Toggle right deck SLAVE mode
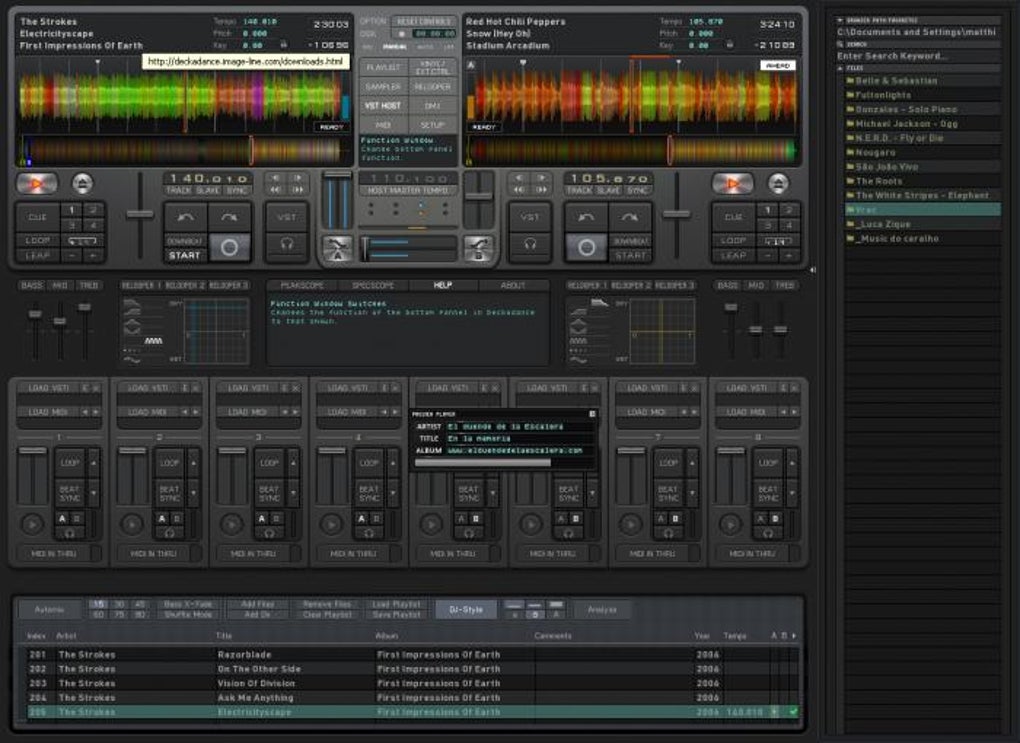Screen dimensions: 1020x743 (608, 190)
